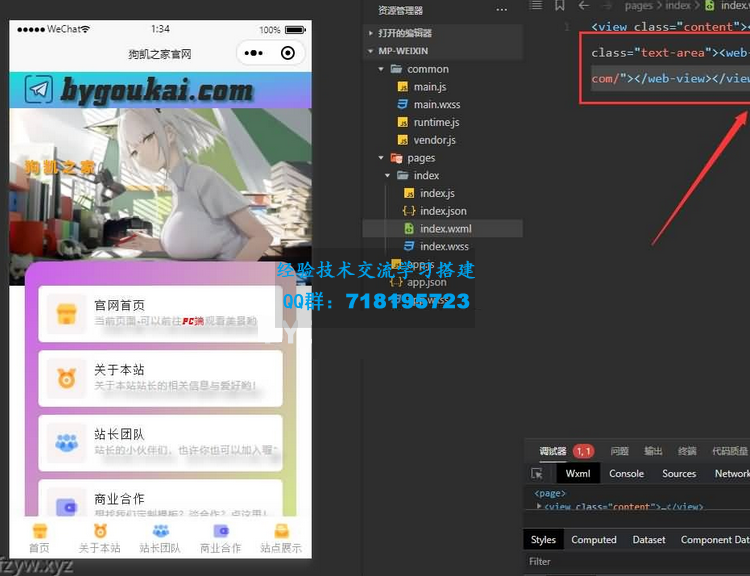Select the Sources devtools tab
Image resolution: width=750 pixels, height=576 pixels.
[679, 473]
